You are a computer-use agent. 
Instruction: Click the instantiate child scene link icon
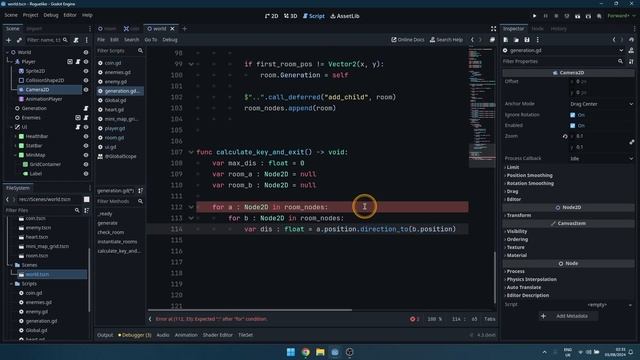click(19, 40)
